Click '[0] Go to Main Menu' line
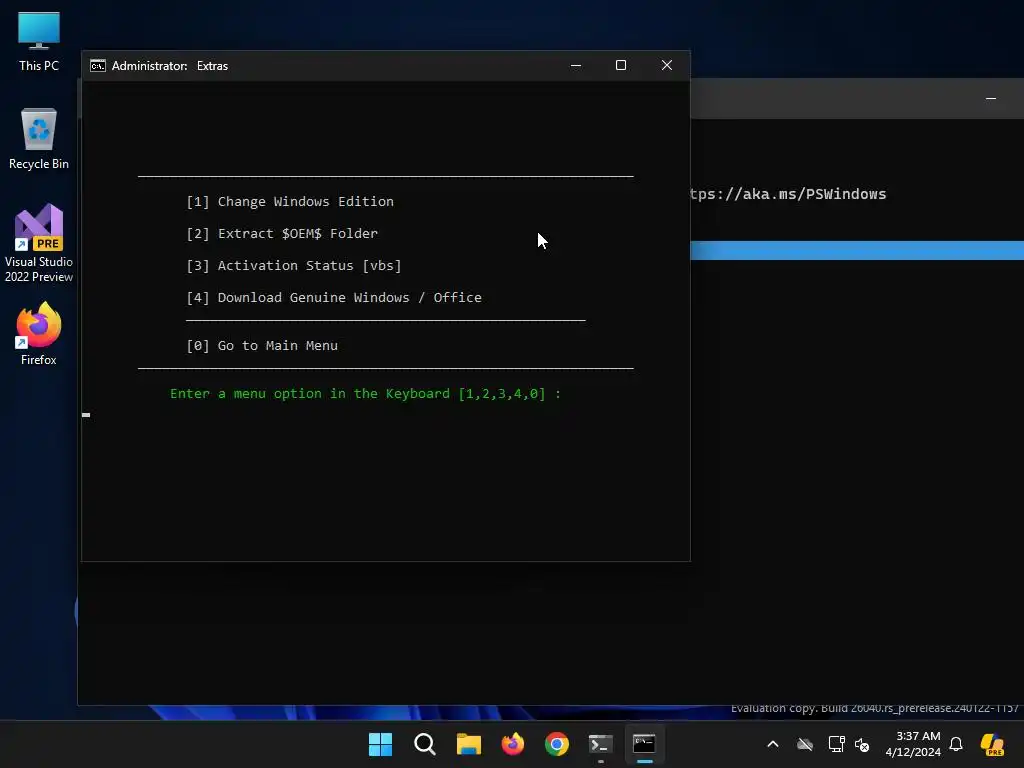Image resolution: width=1024 pixels, height=768 pixels. (262, 345)
